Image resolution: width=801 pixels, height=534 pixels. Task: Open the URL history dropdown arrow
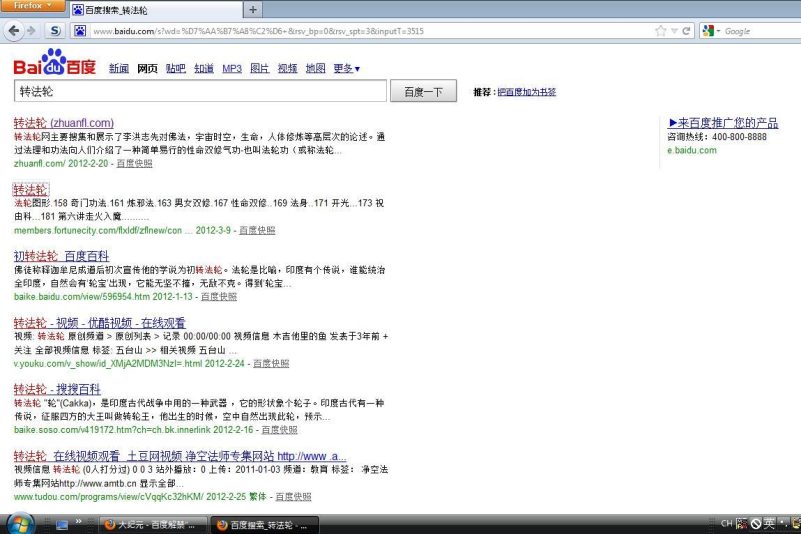674,31
